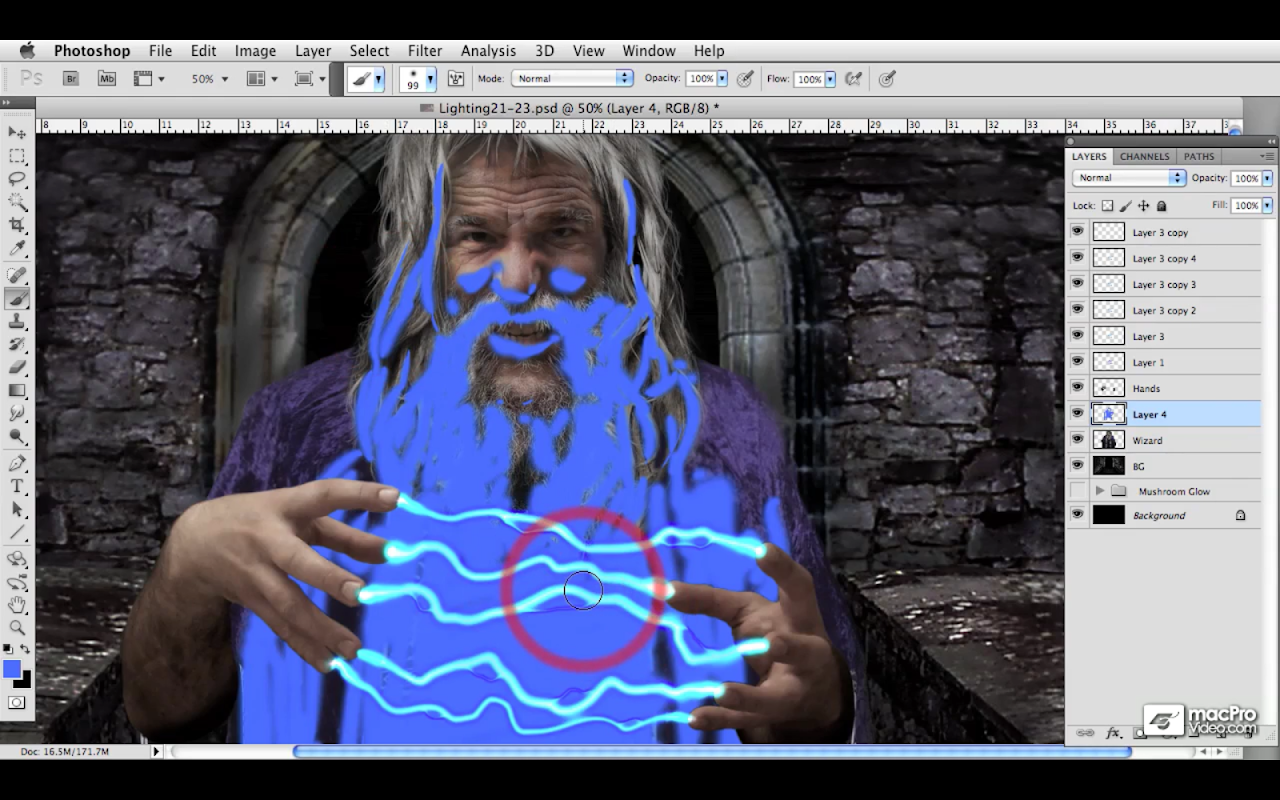Click the layer style fx icon
Image resolution: width=1280 pixels, height=800 pixels.
1112,733
